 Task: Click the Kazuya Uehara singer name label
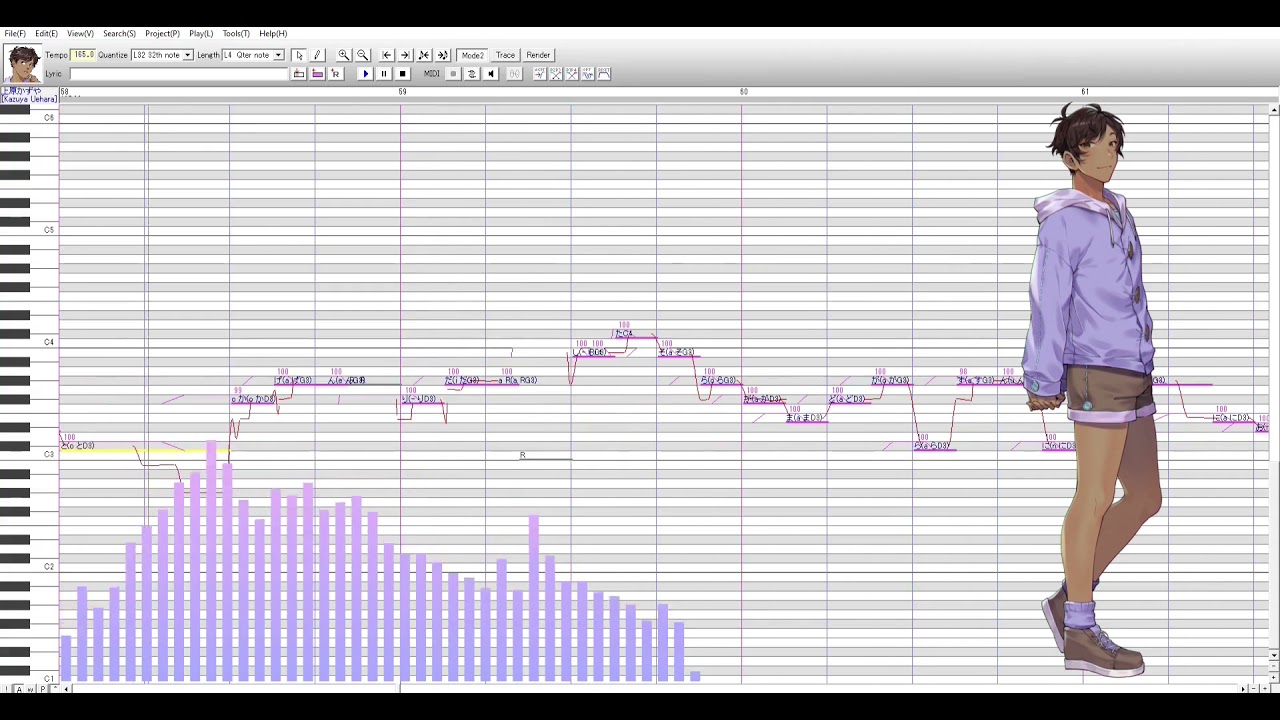[29, 95]
